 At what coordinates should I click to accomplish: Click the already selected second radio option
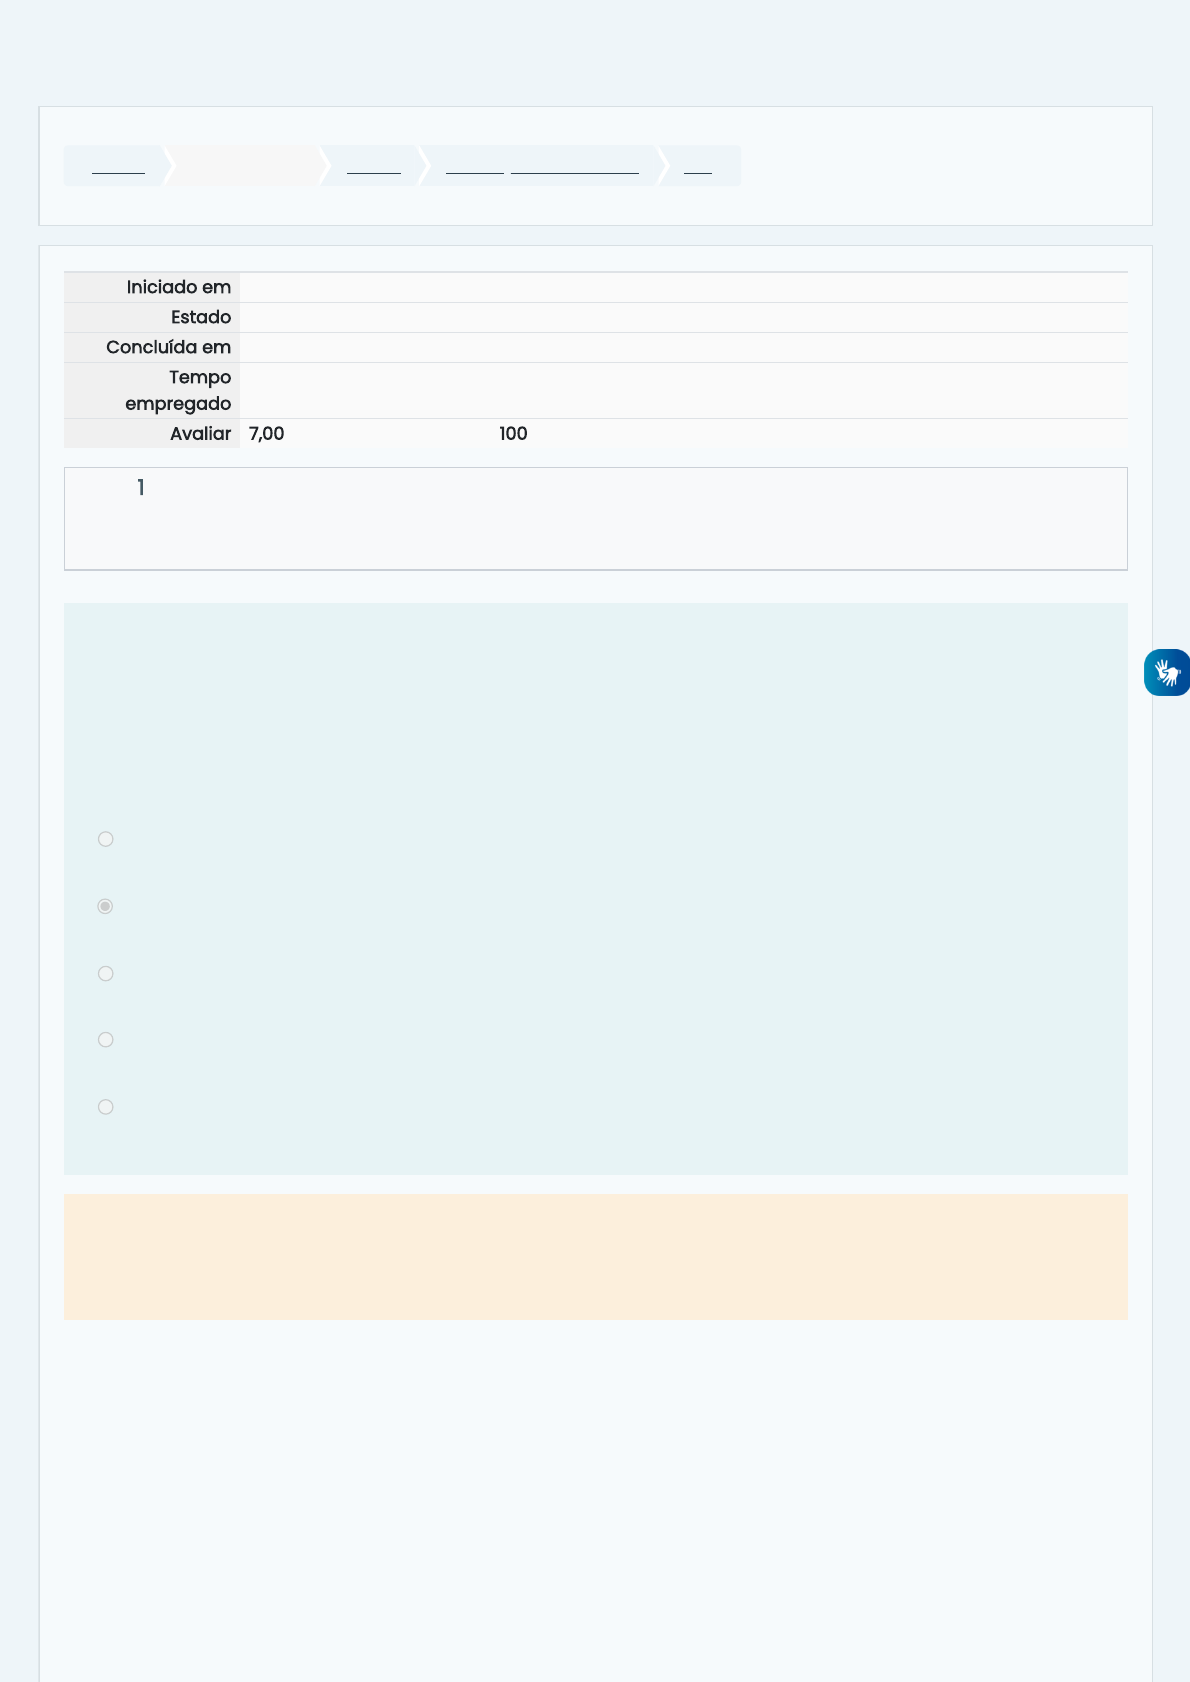click(x=105, y=906)
